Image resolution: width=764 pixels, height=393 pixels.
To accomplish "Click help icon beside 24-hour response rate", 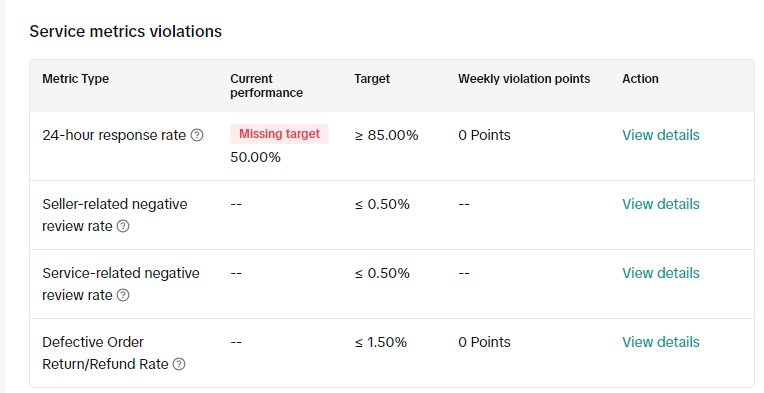I will point(197,135).
